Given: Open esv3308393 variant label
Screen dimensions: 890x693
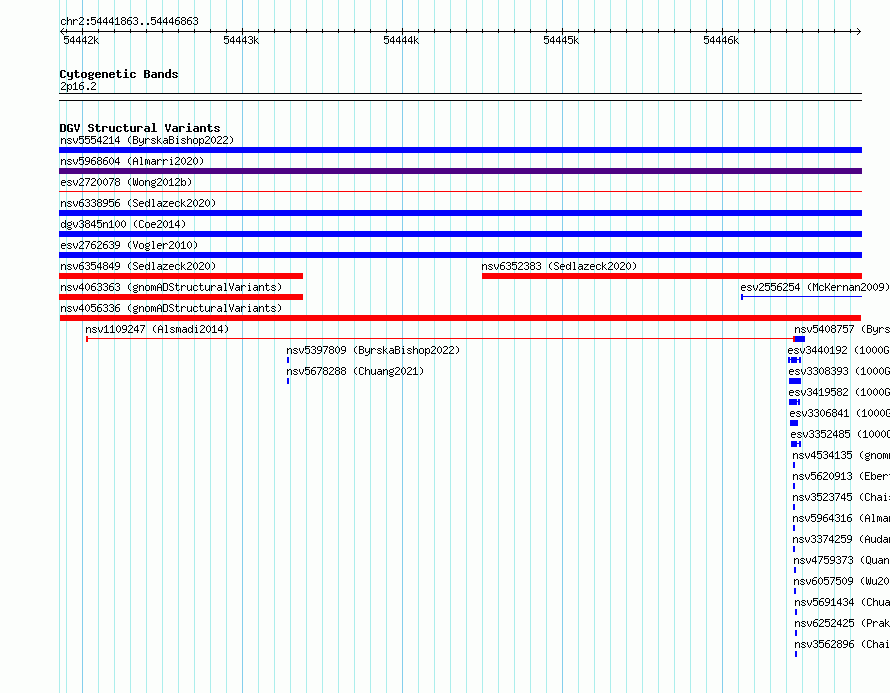Looking at the screenshot, I should pos(839,371).
